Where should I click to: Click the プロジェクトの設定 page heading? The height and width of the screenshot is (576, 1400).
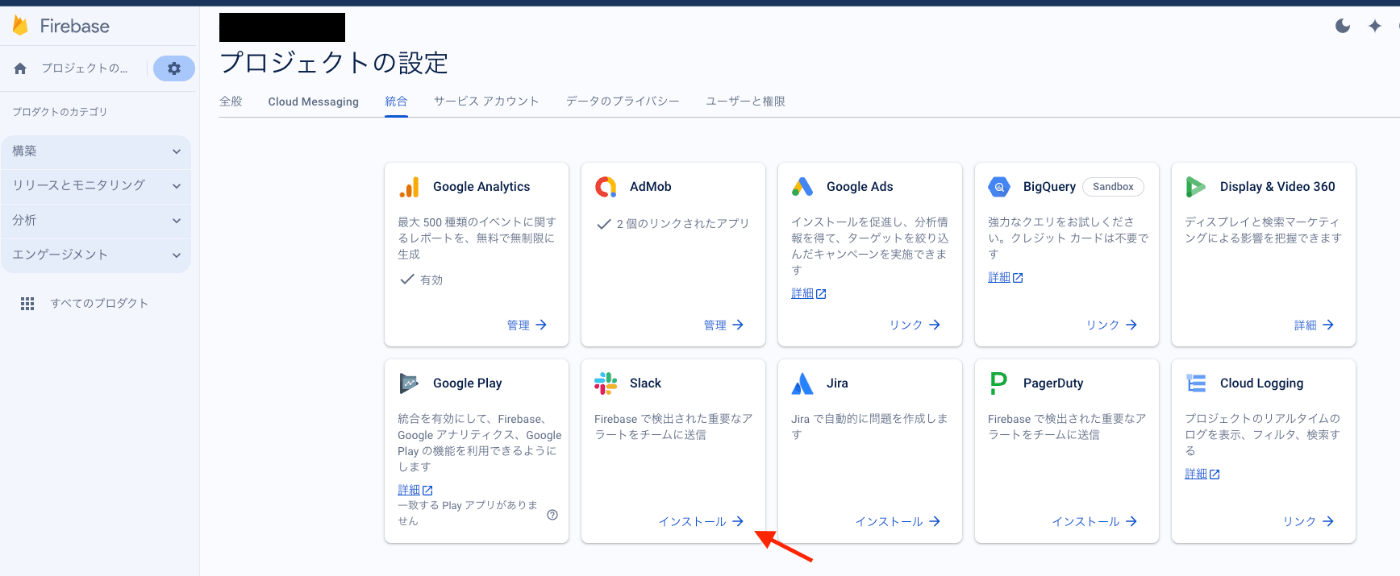tap(334, 62)
